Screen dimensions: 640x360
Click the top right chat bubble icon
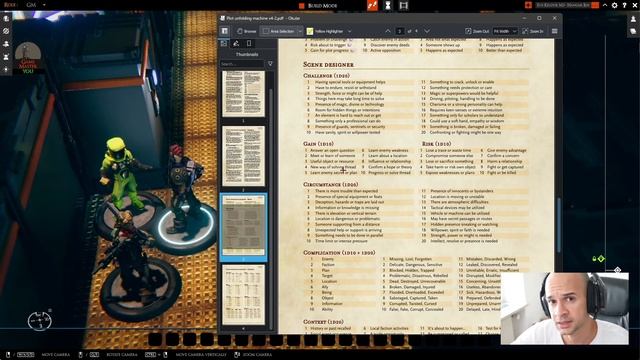(x=633, y=32)
